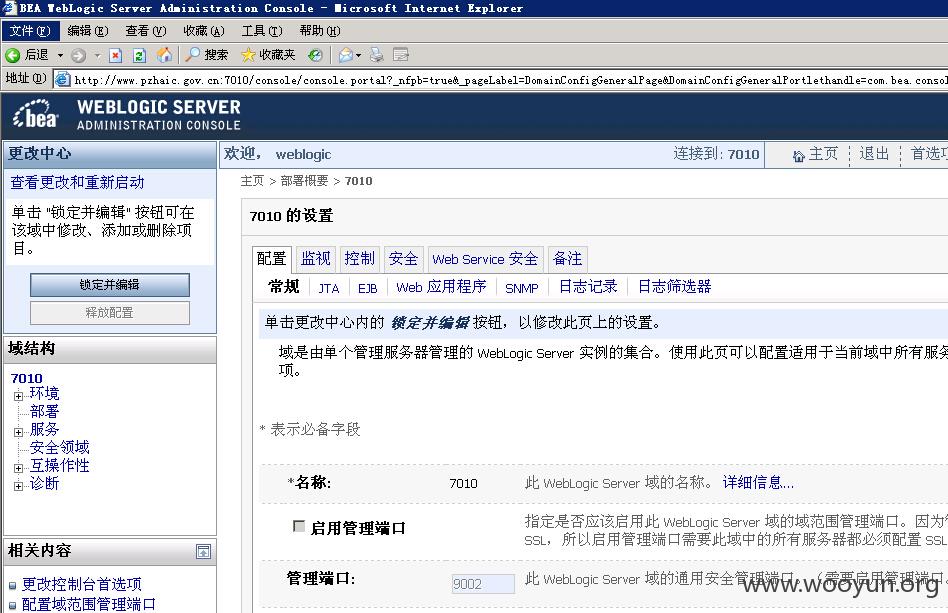
Task: Open the Mail icon dropdown arrow
Action: (359, 56)
